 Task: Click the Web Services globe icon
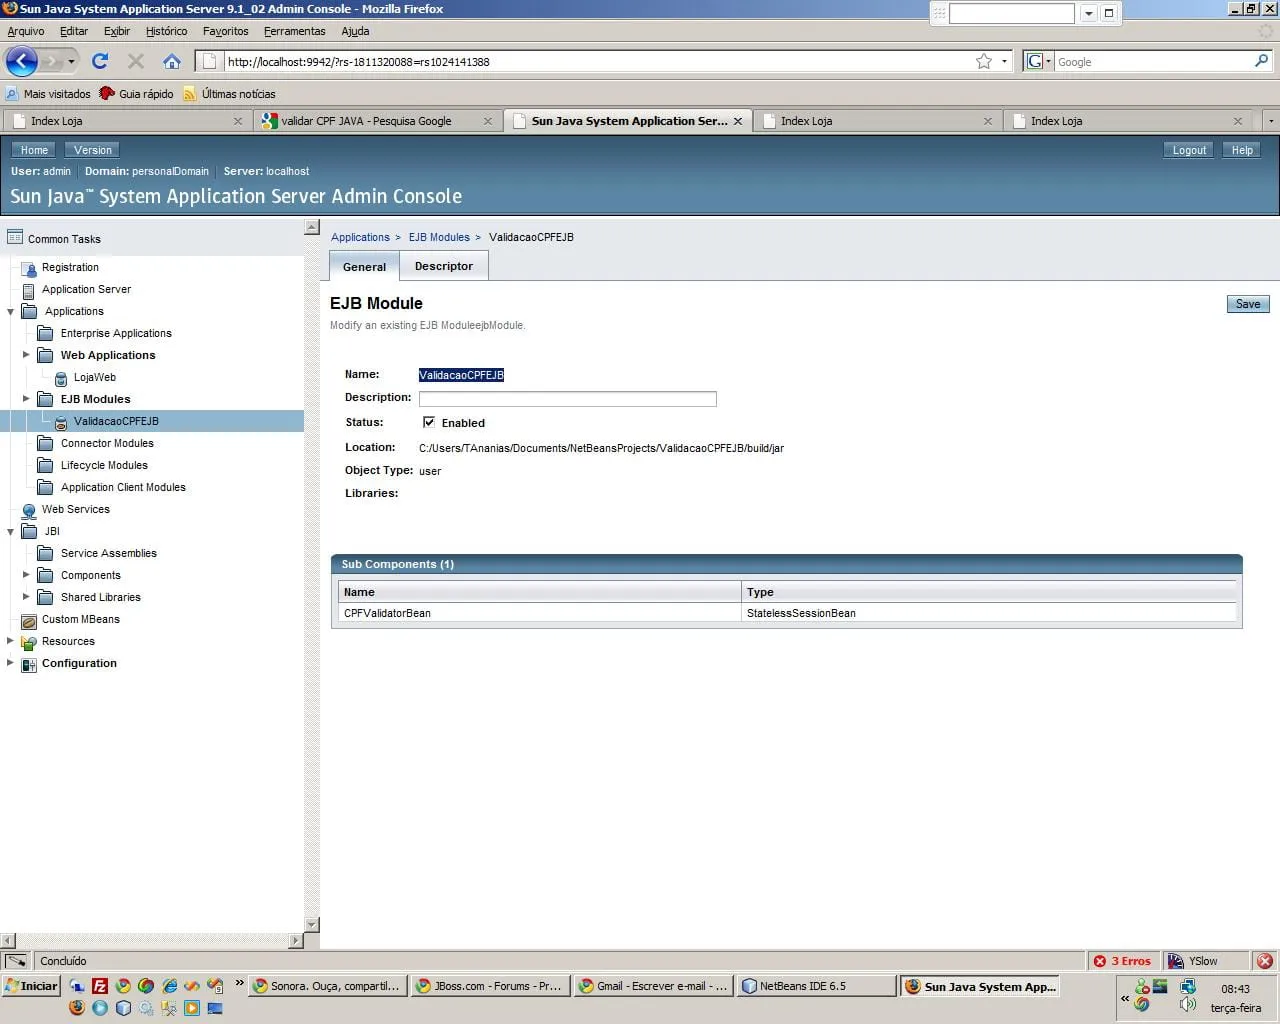29,510
